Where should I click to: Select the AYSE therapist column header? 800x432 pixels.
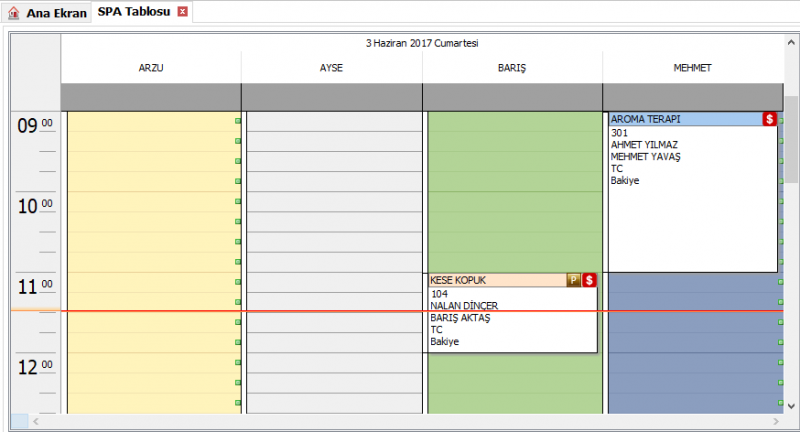pos(331,68)
